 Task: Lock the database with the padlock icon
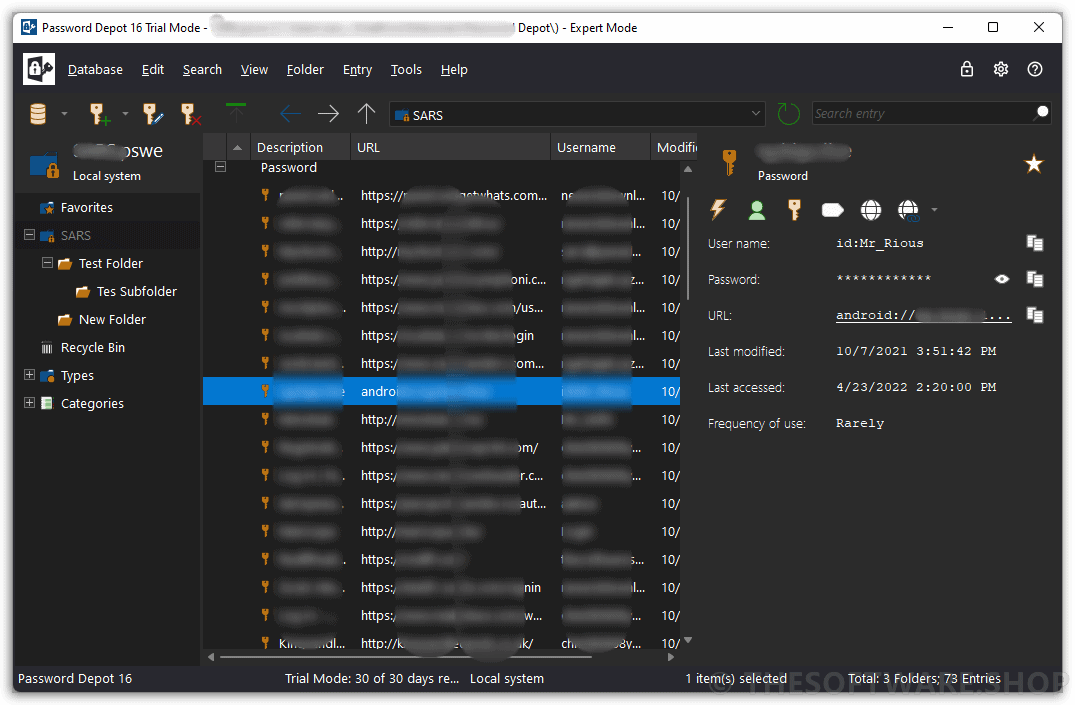pyautogui.click(x=967, y=69)
